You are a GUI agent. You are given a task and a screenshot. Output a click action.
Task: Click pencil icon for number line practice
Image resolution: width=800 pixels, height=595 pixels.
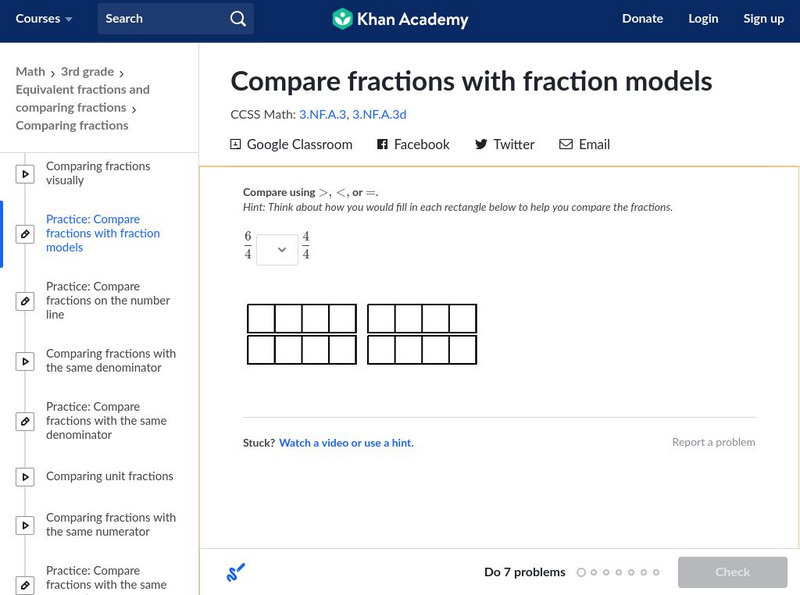click(25, 301)
